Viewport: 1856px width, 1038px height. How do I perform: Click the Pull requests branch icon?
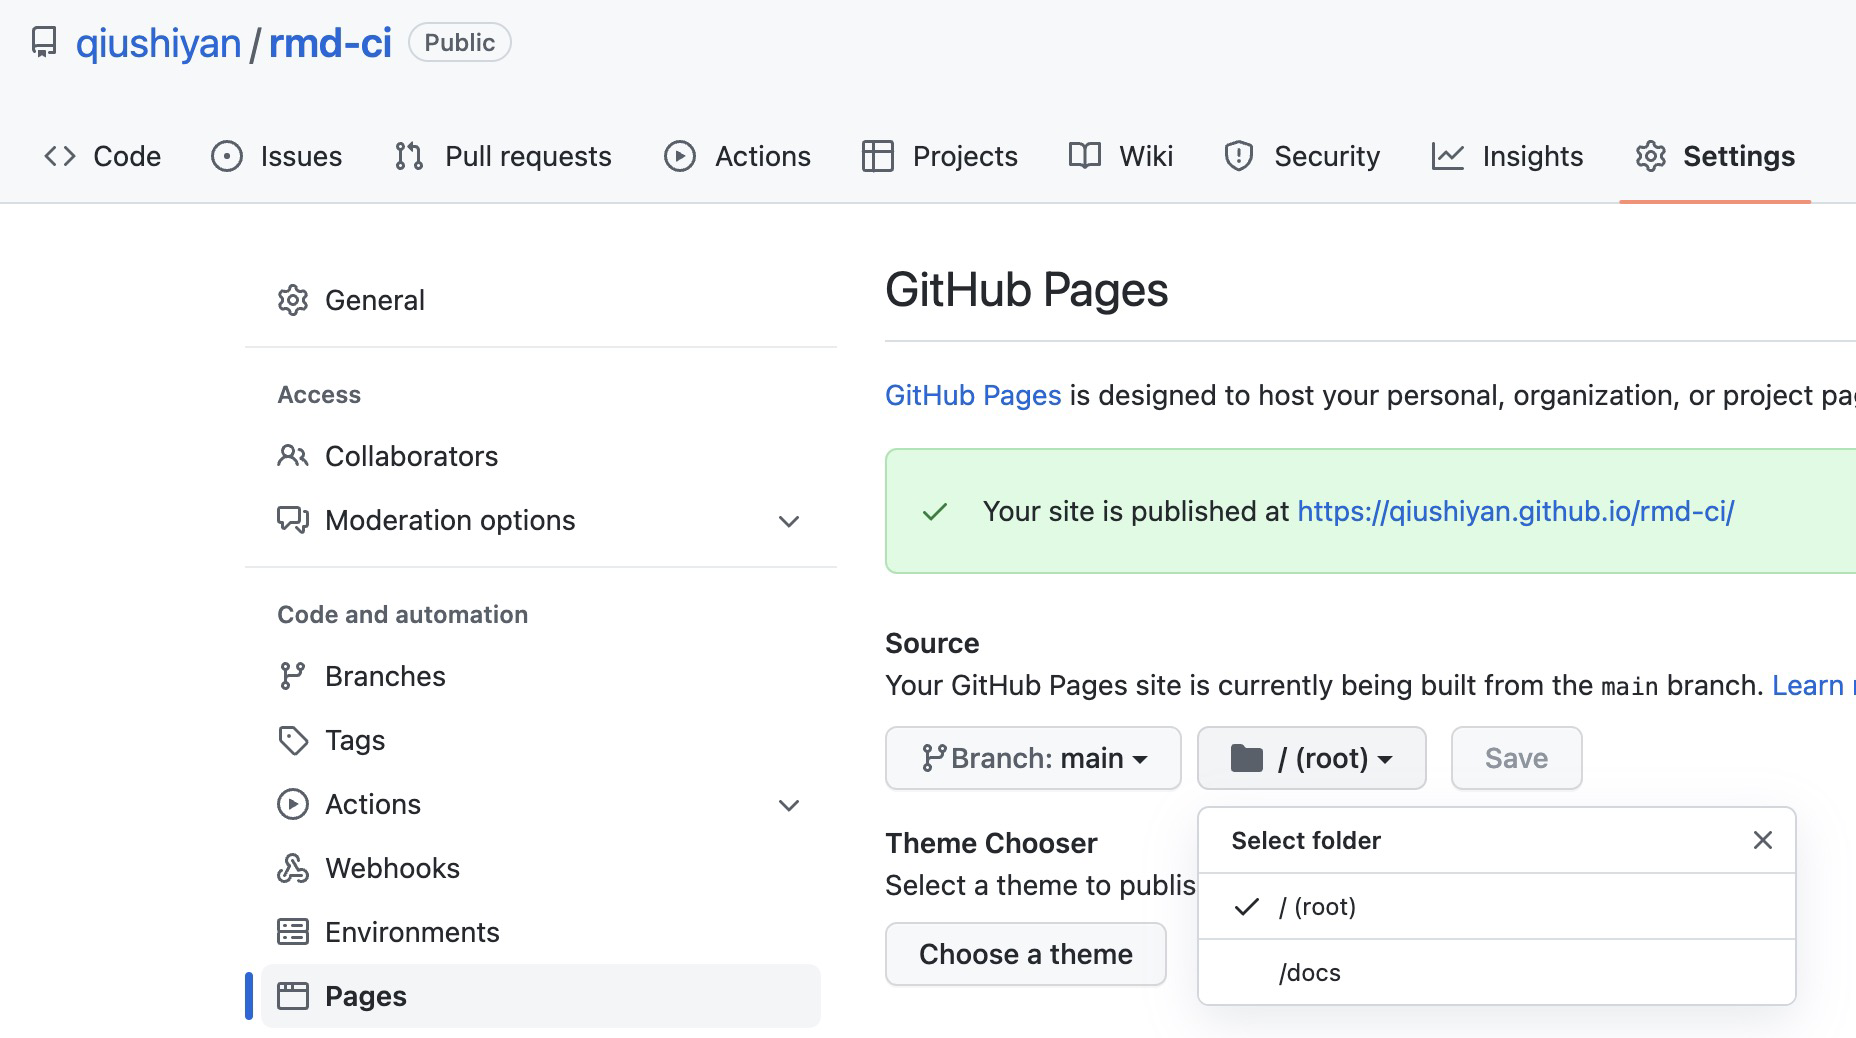click(x=409, y=156)
